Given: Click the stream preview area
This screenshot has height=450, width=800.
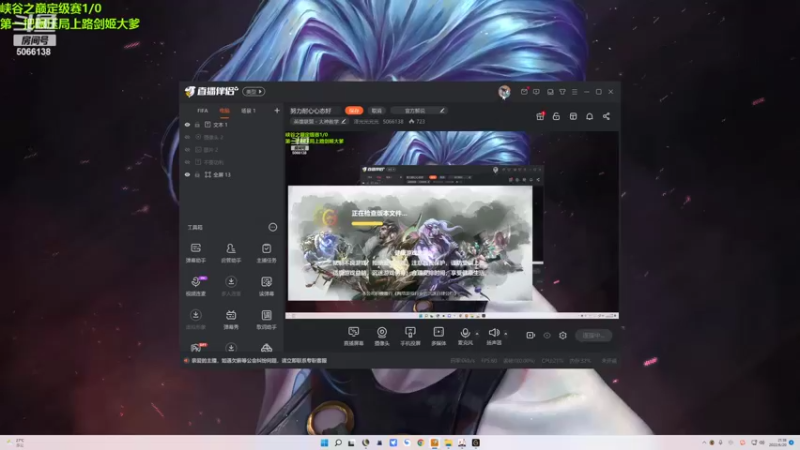Looking at the screenshot, I should pos(452,225).
